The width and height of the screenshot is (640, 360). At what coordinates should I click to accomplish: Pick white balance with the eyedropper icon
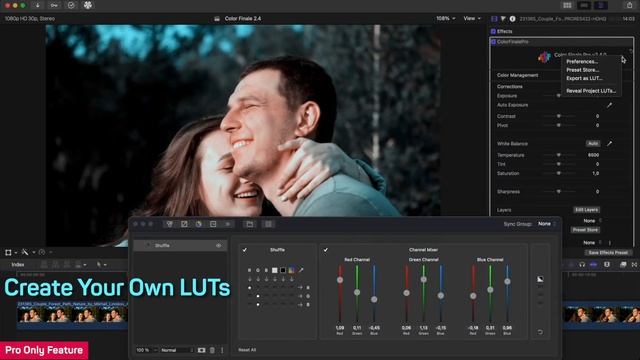point(609,144)
